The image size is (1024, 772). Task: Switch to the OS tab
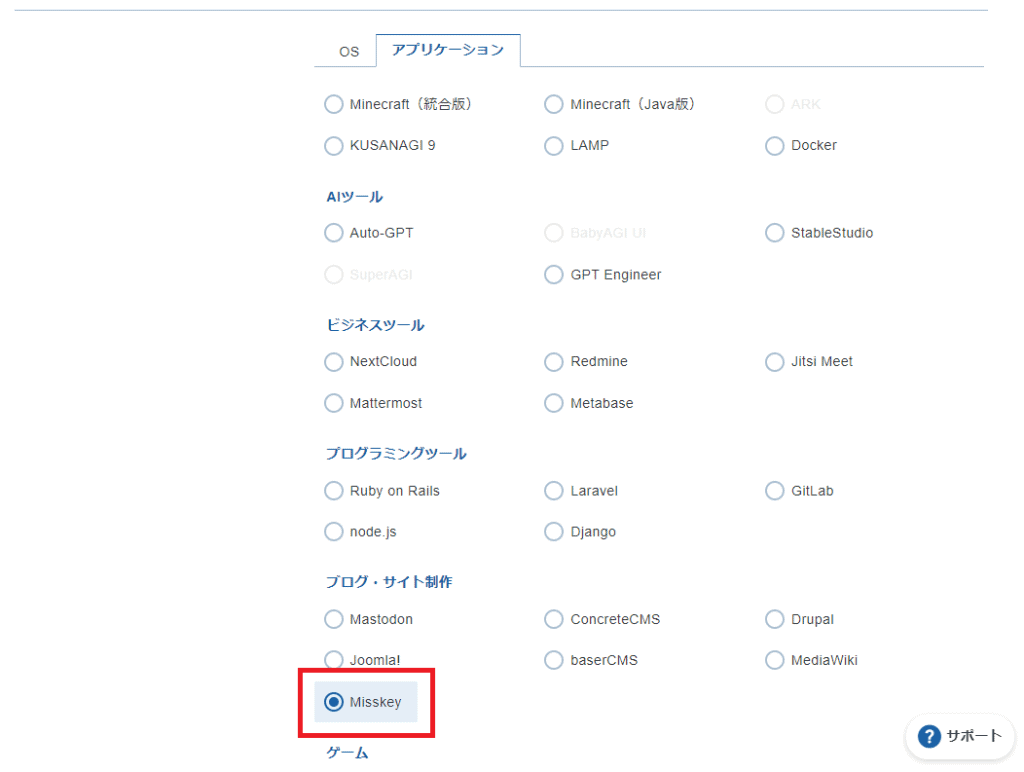(x=349, y=52)
